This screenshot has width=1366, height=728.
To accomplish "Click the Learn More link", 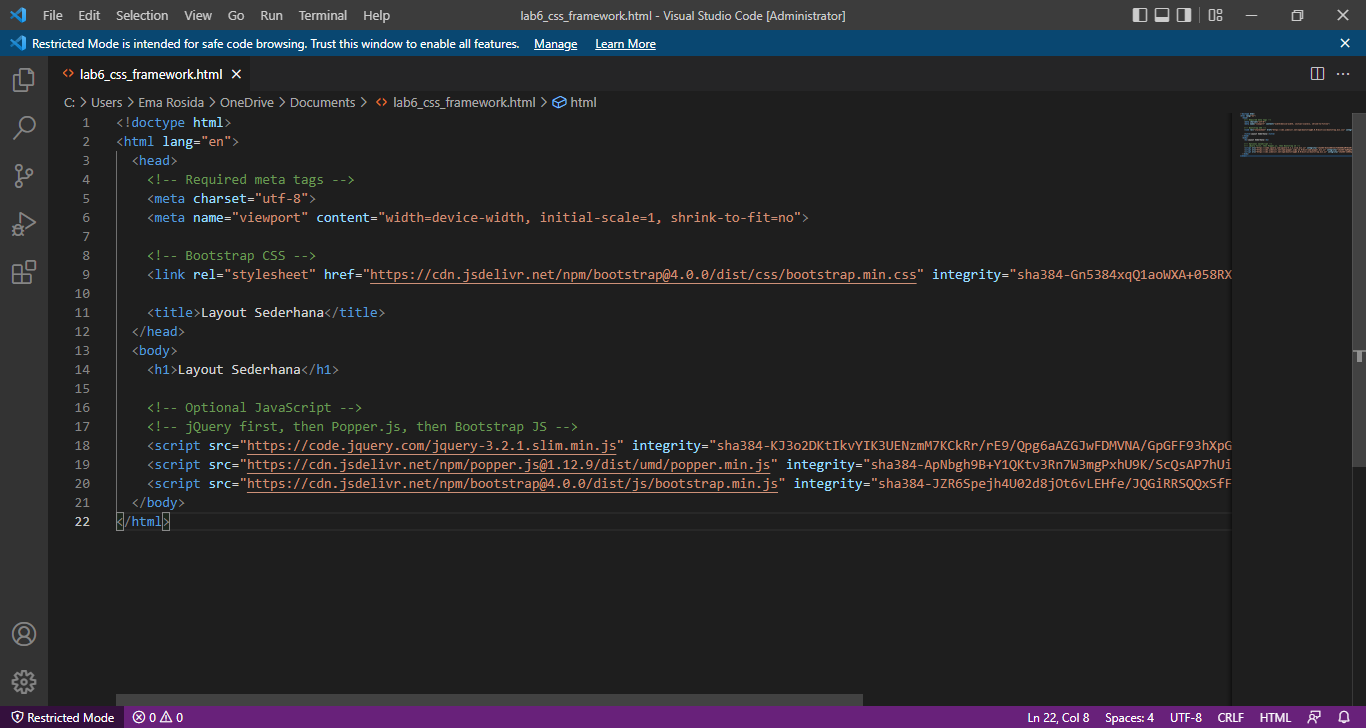I will pyautogui.click(x=625, y=44).
